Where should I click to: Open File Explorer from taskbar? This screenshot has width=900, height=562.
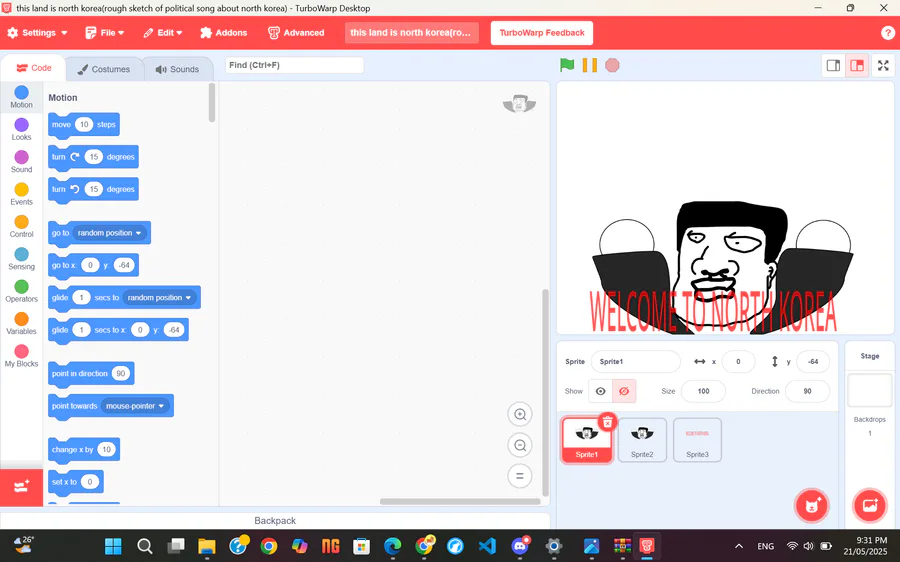click(206, 546)
